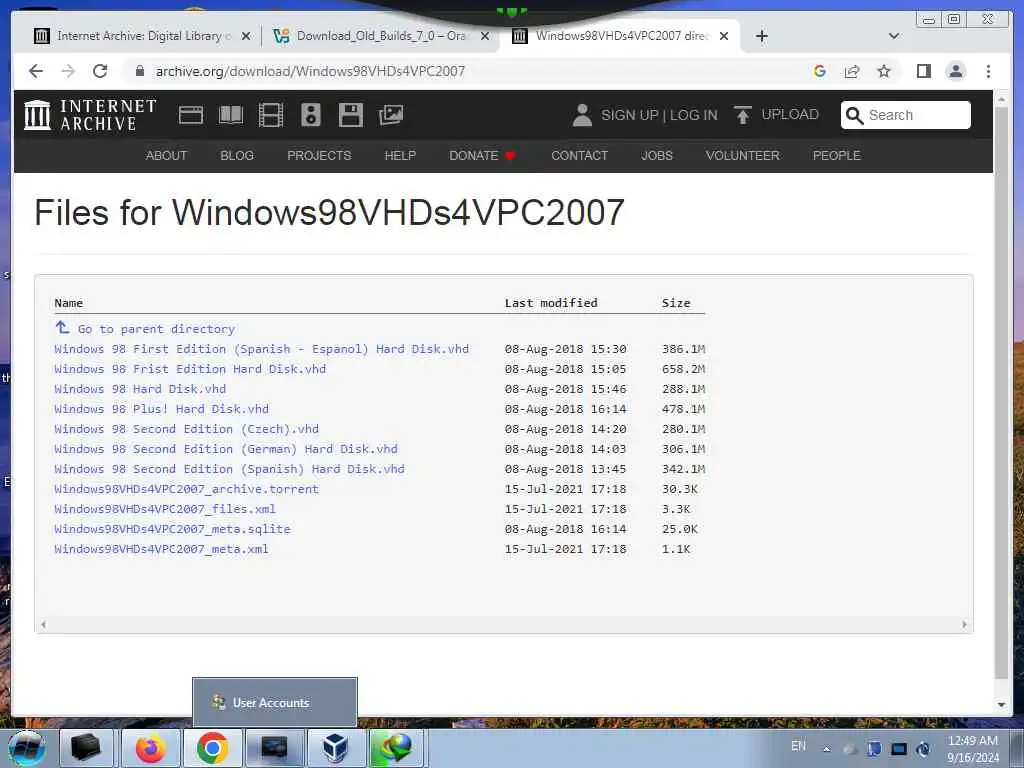The image size is (1024, 768).
Task: Click the Google icon in the address bar
Action: [820, 71]
